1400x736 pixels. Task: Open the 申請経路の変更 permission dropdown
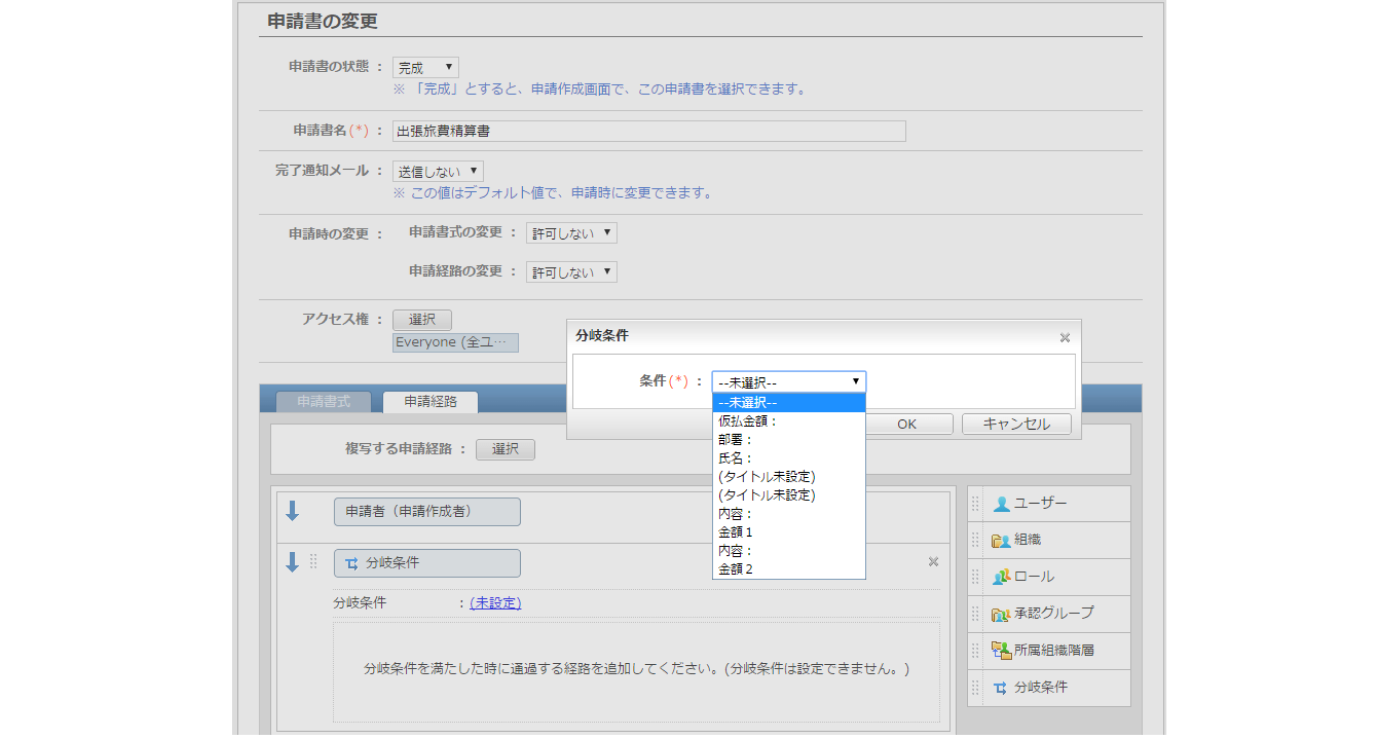572,272
